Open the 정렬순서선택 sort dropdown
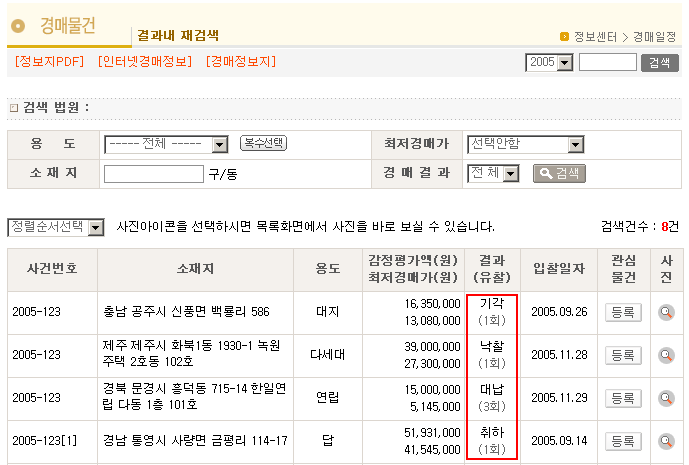This screenshot has height=465, width=689. (56, 228)
